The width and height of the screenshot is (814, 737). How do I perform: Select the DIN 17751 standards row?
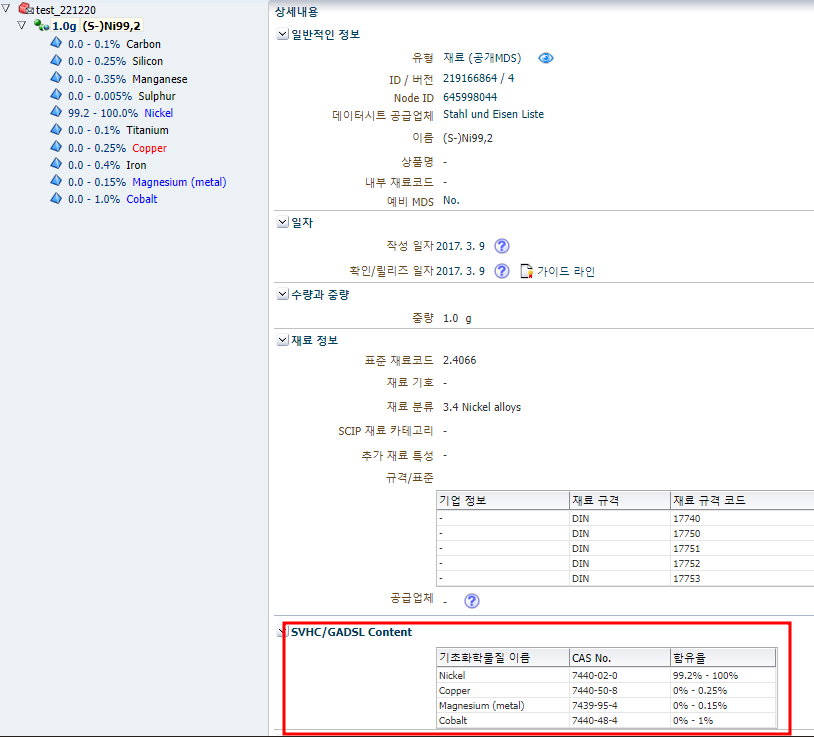(625, 549)
